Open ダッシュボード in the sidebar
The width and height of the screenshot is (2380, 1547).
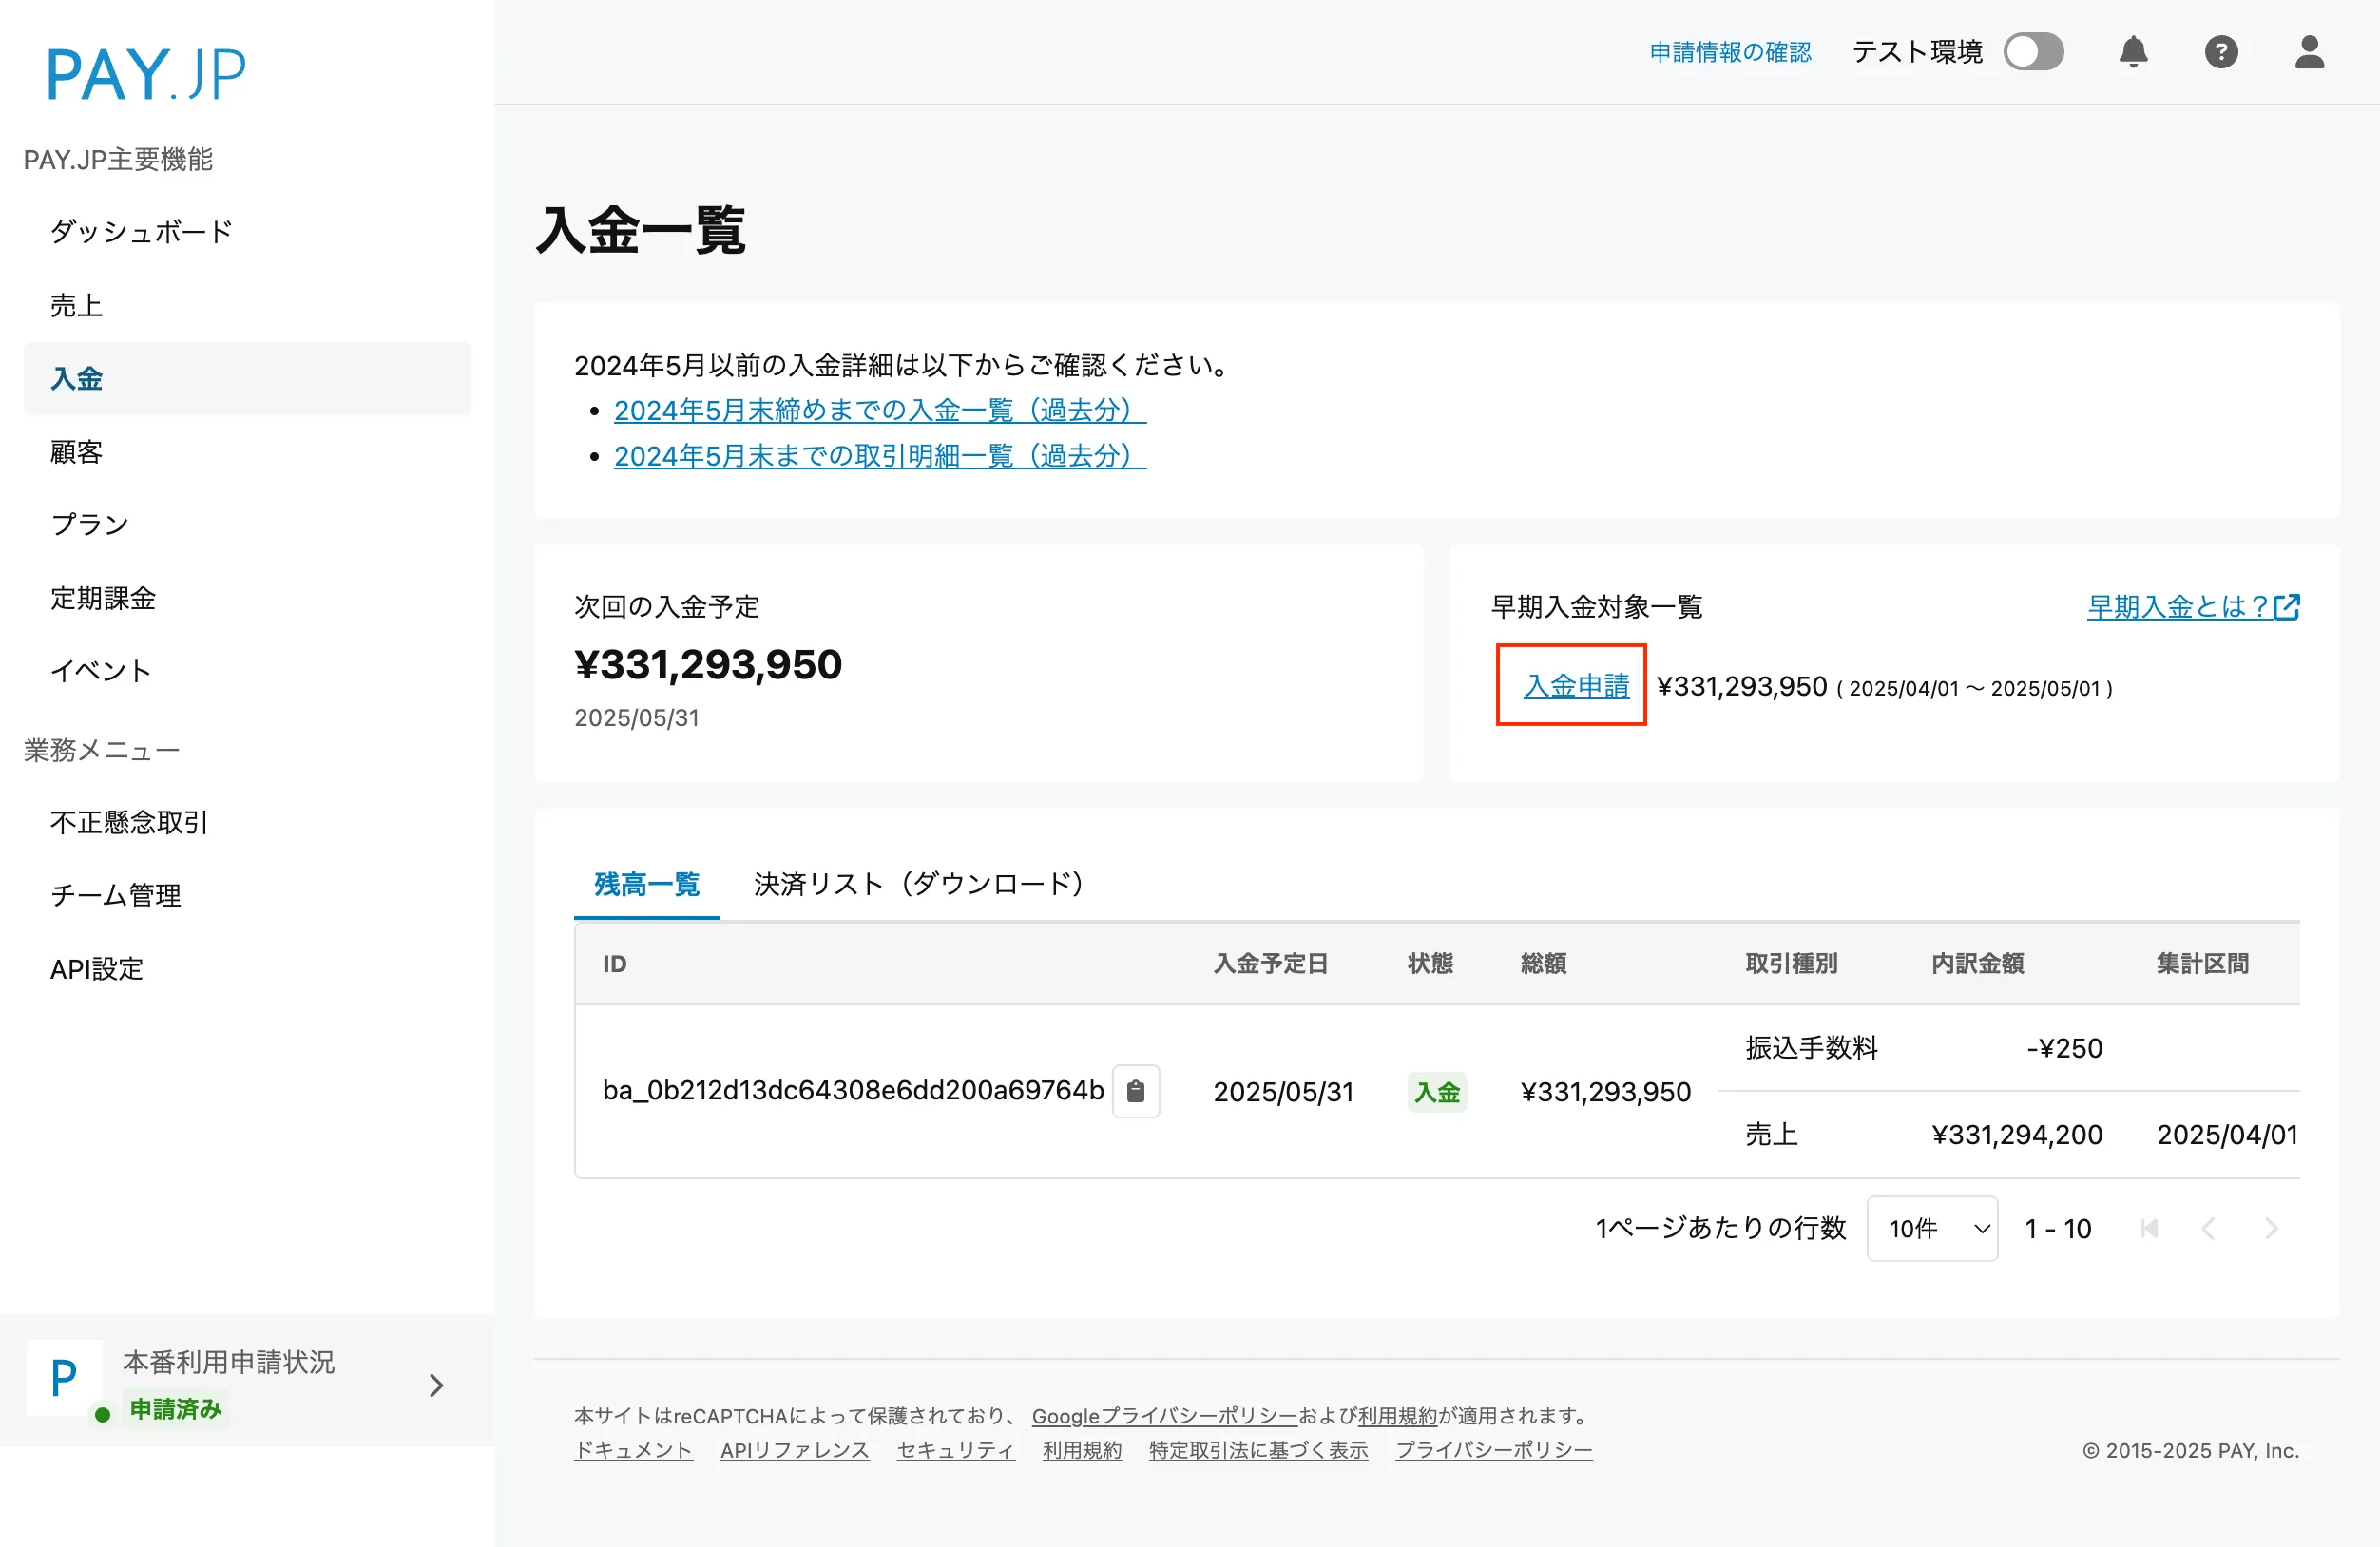pos(141,232)
